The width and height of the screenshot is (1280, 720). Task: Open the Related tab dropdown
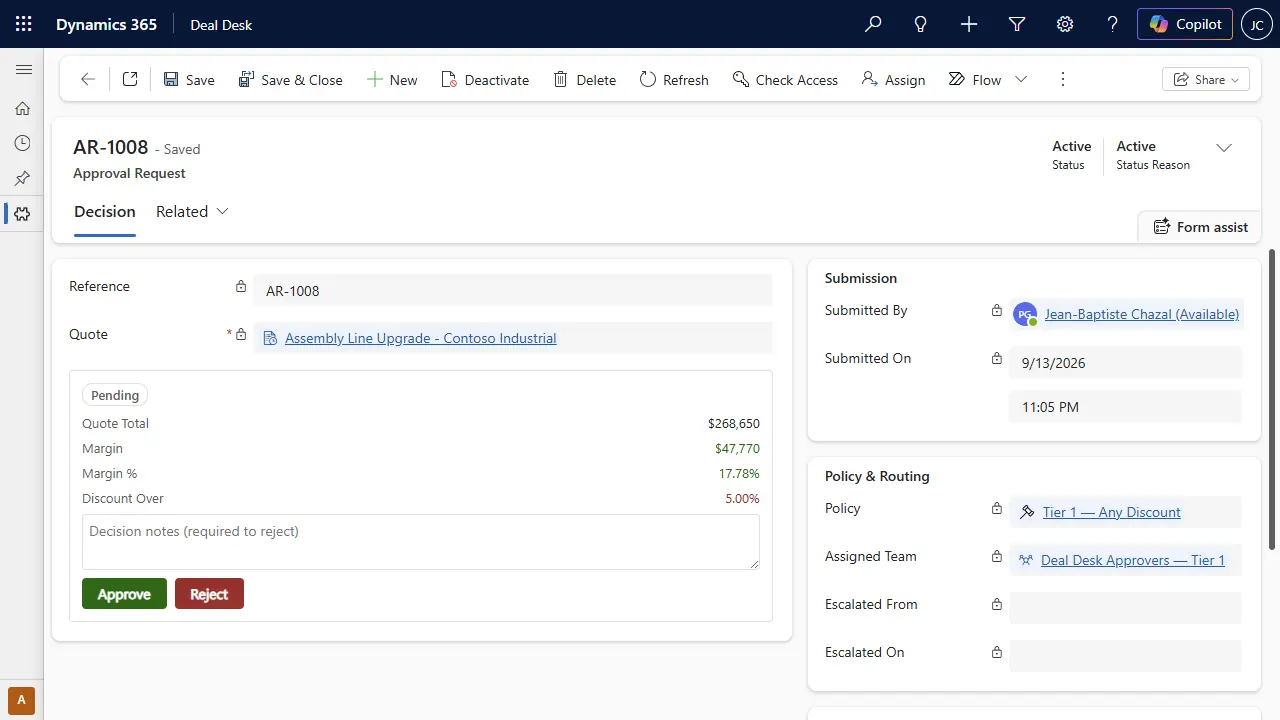point(192,212)
